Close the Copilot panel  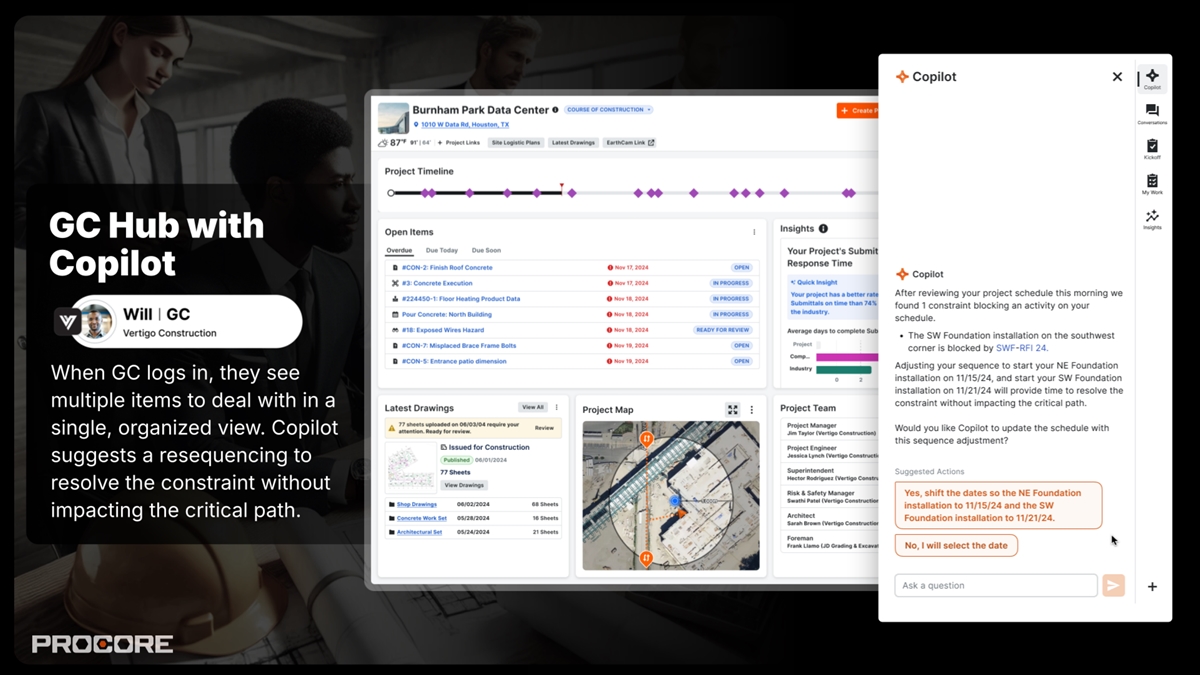tap(1117, 77)
